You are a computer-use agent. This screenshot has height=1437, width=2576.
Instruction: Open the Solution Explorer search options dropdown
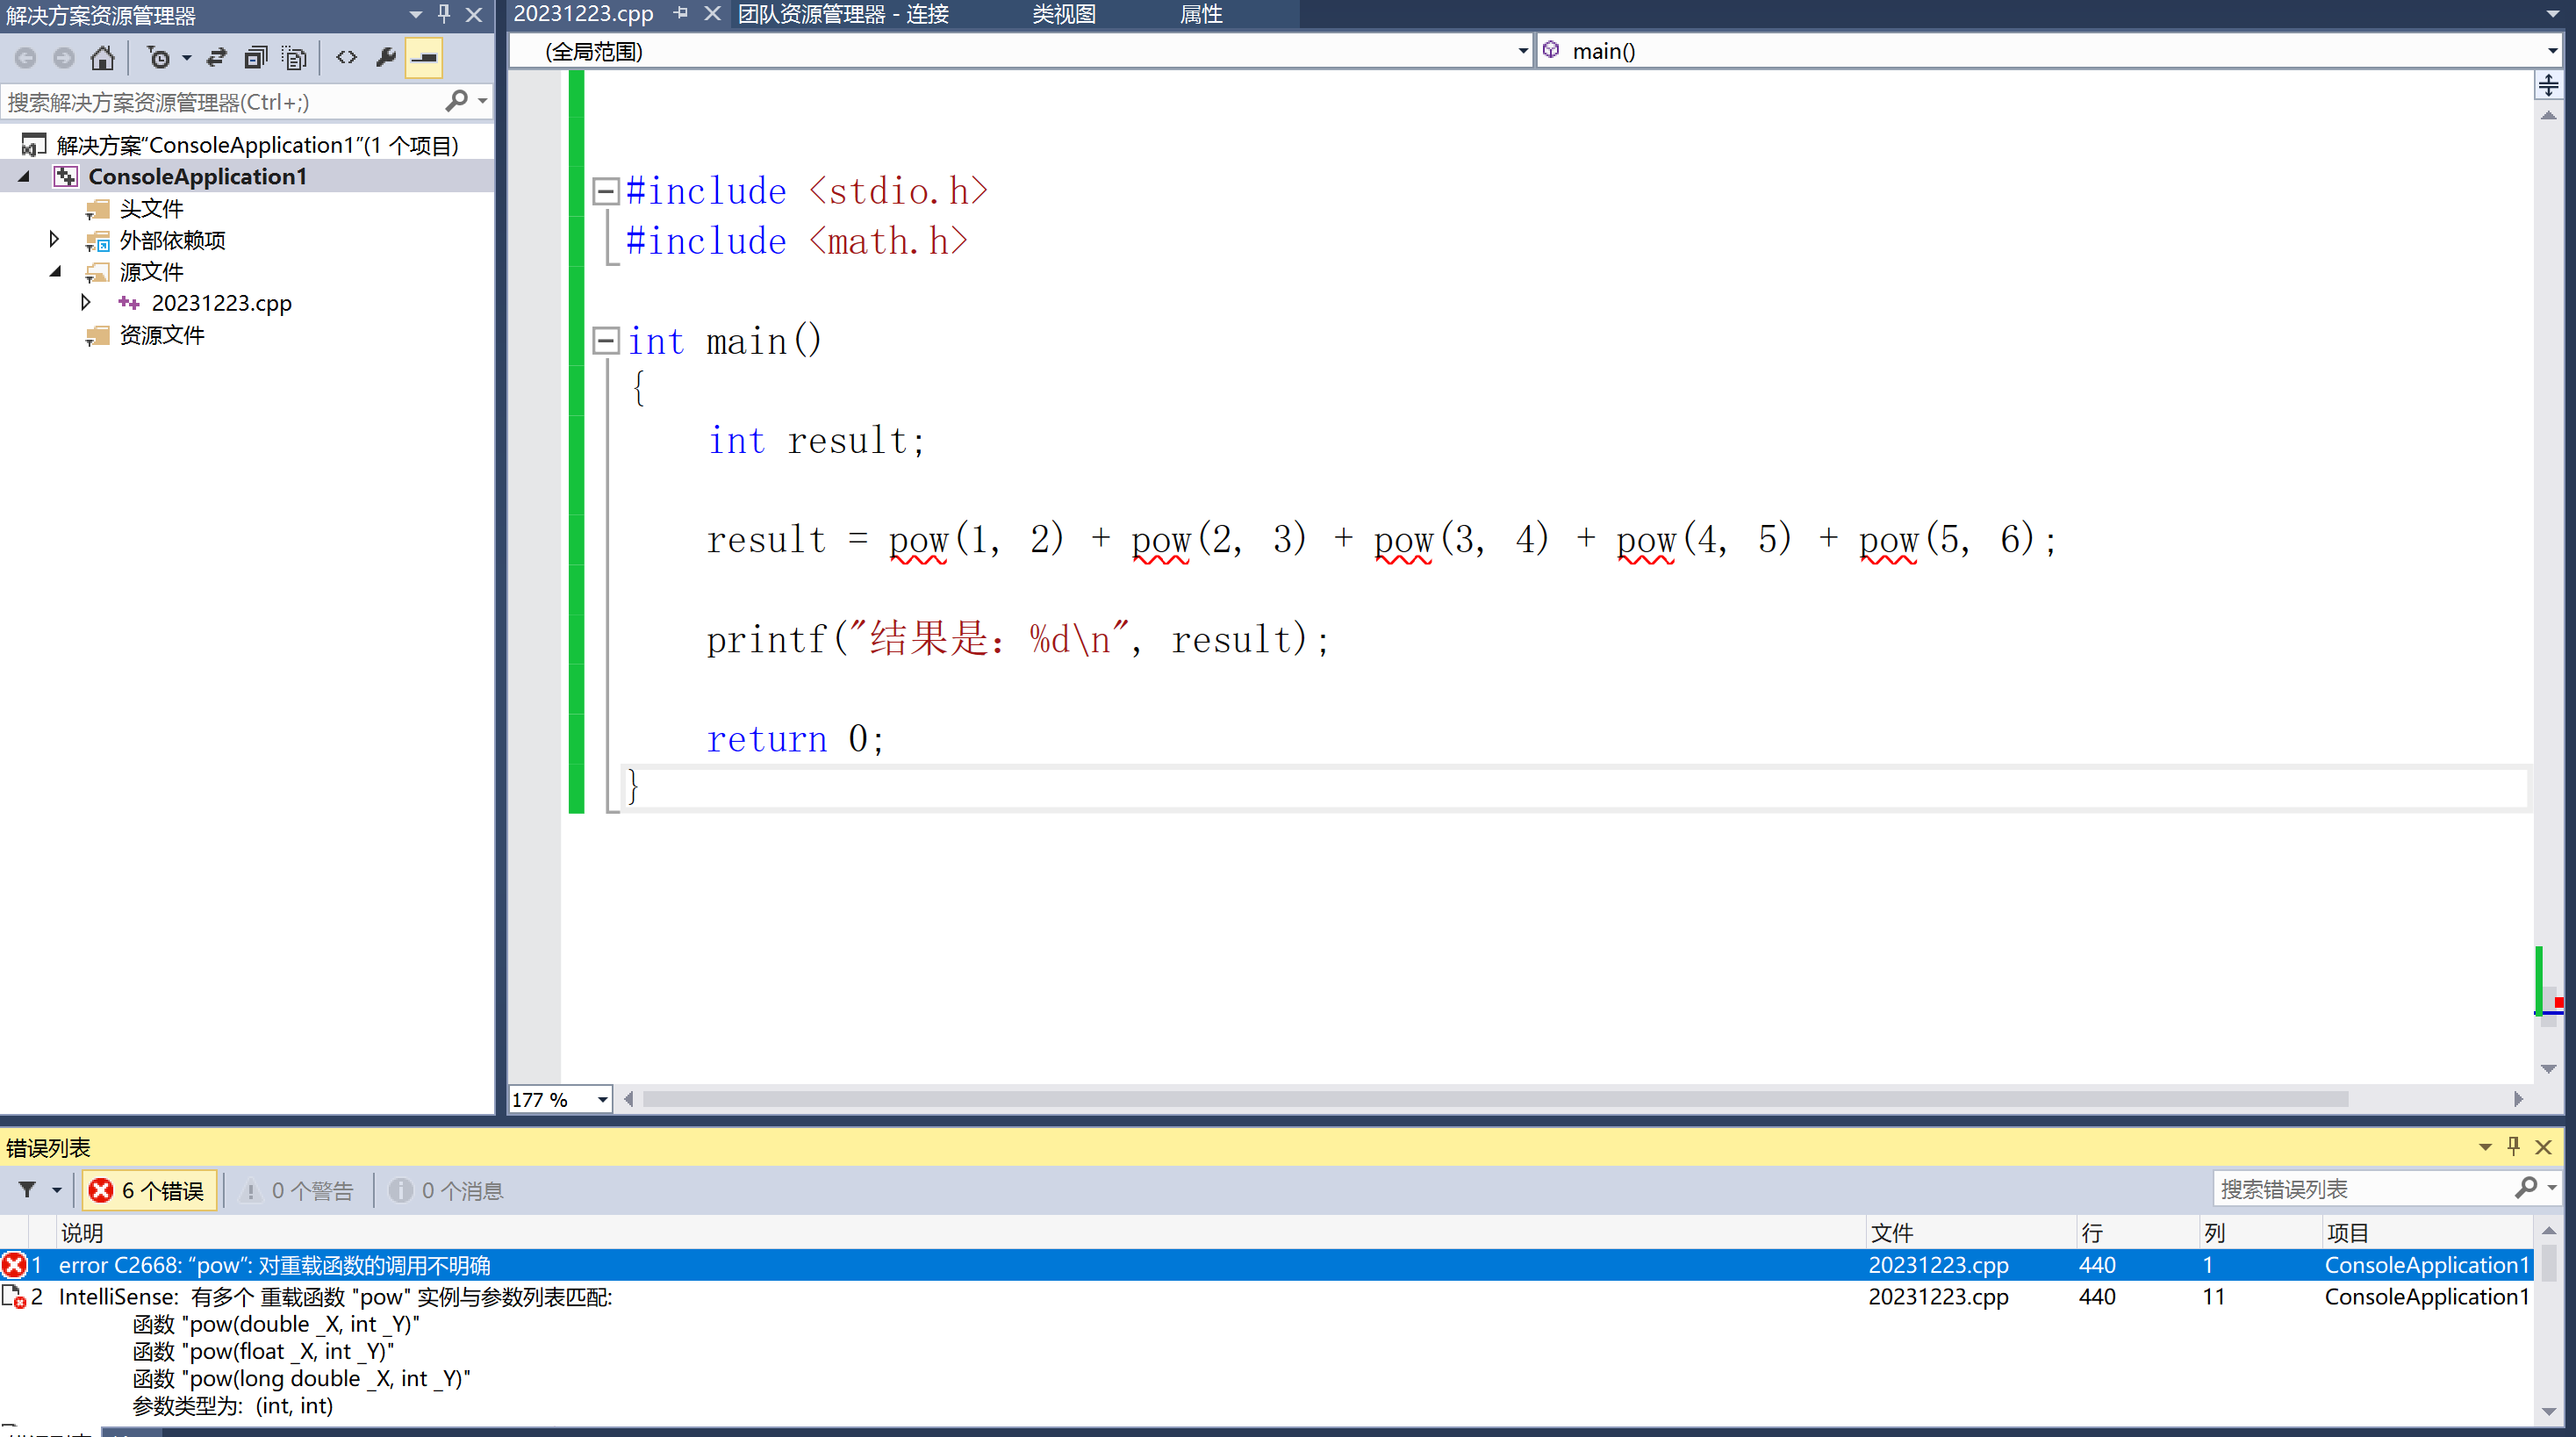482,101
